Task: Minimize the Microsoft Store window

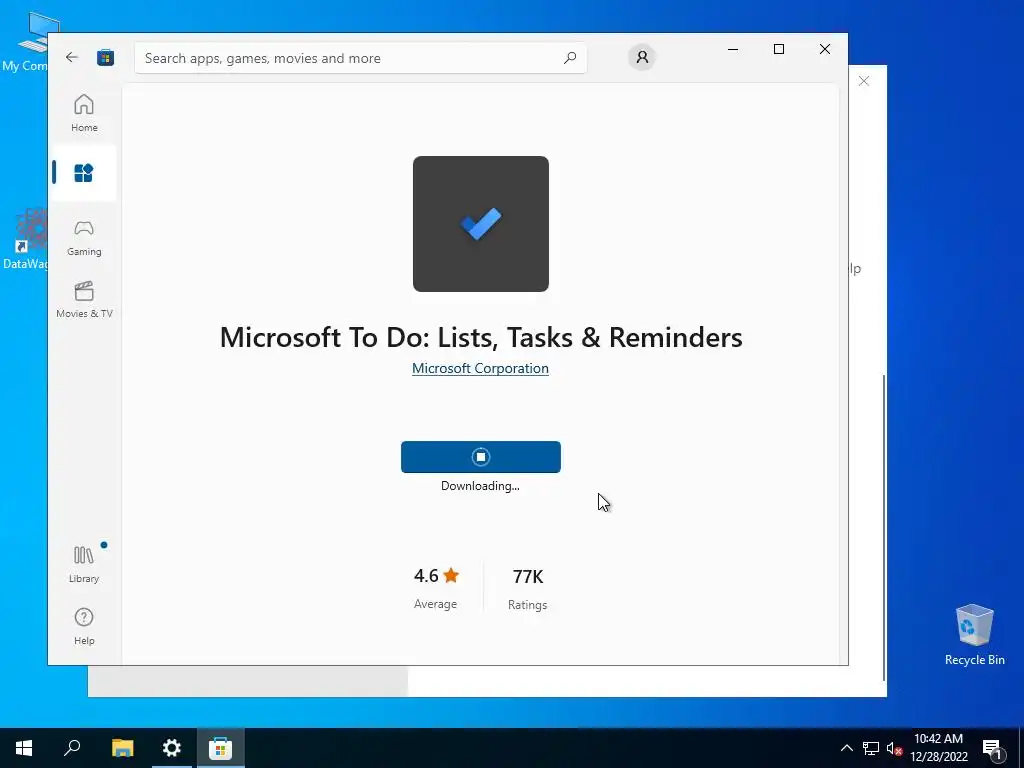Action: point(733,49)
